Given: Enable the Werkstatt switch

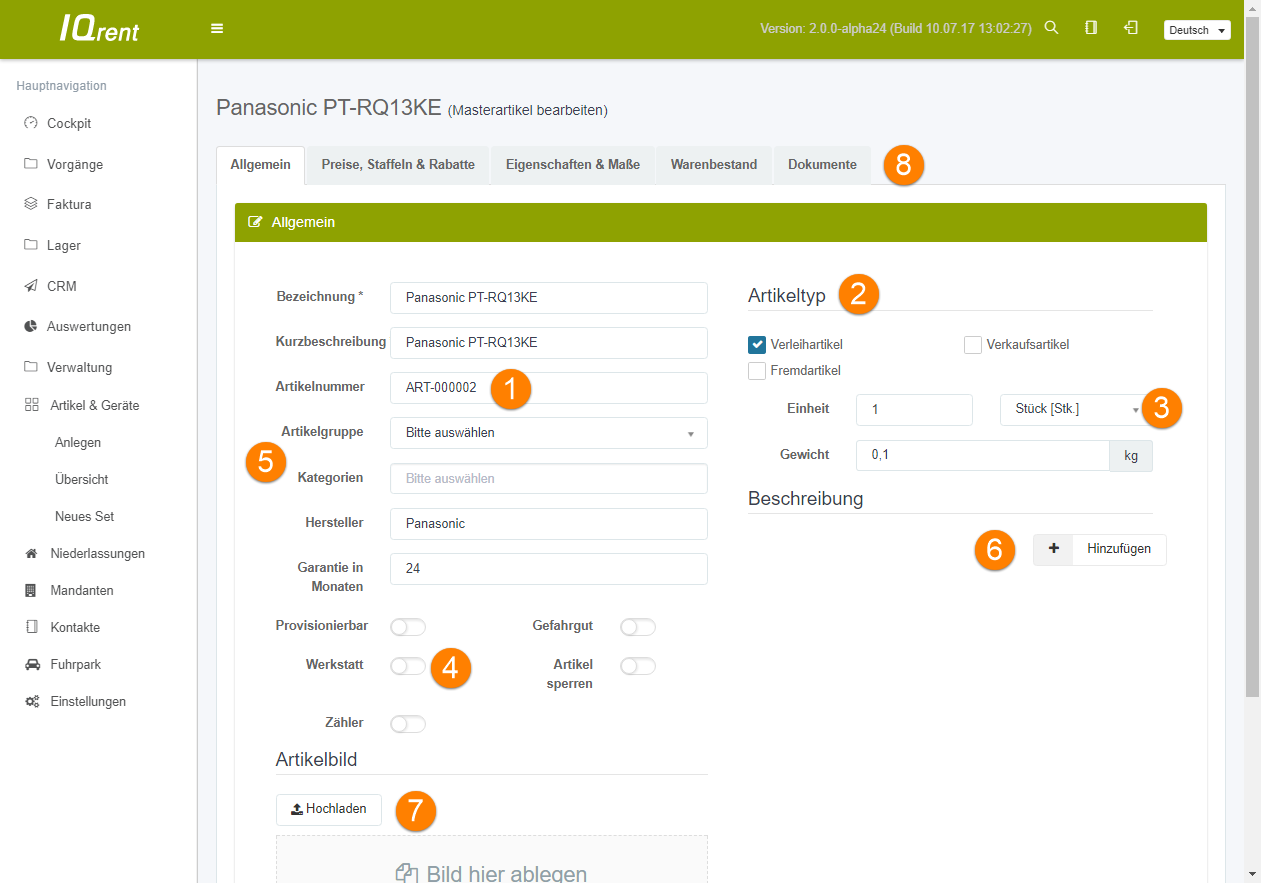Looking at the screenshot, I should click(x=408, y=666).
